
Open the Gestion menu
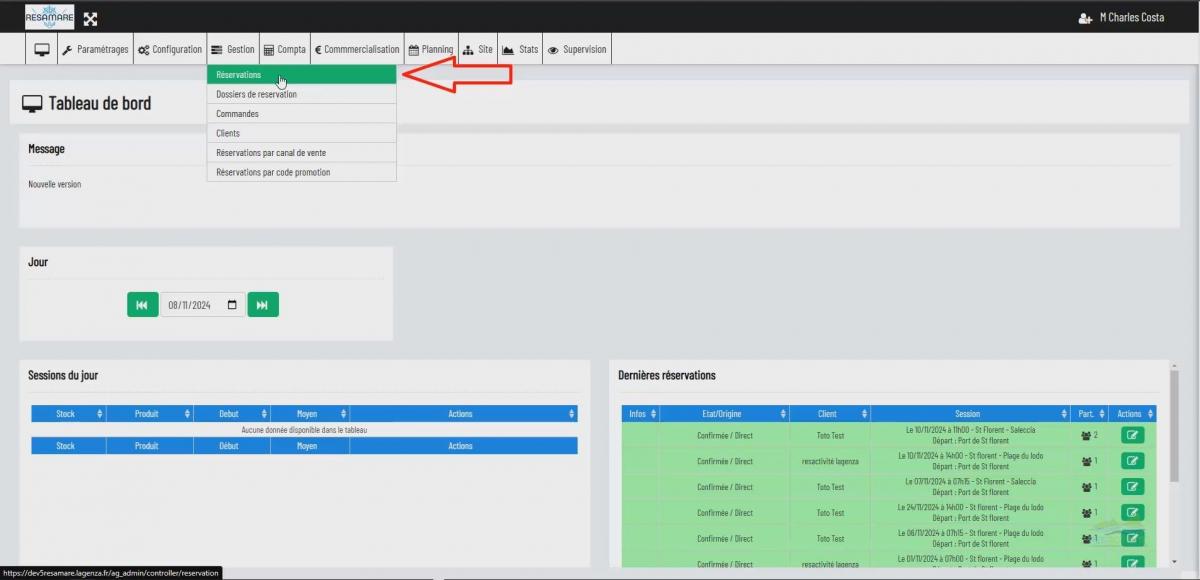[232, 49]
